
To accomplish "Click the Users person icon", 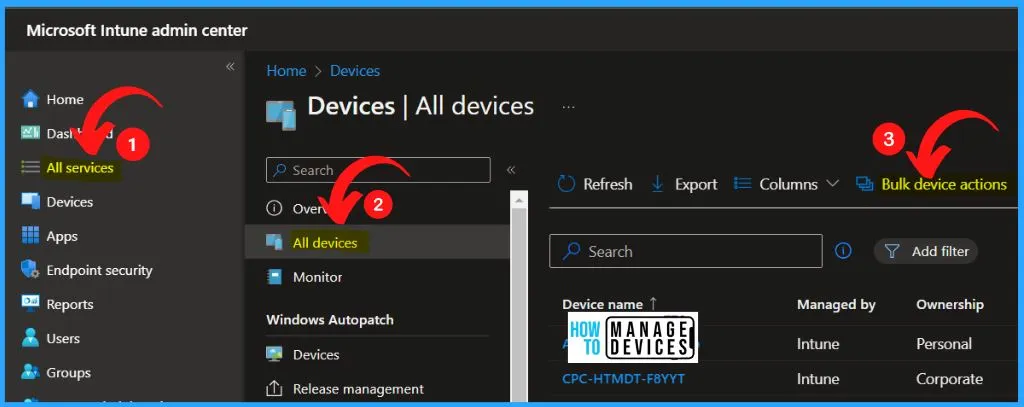I will [30, 338].
